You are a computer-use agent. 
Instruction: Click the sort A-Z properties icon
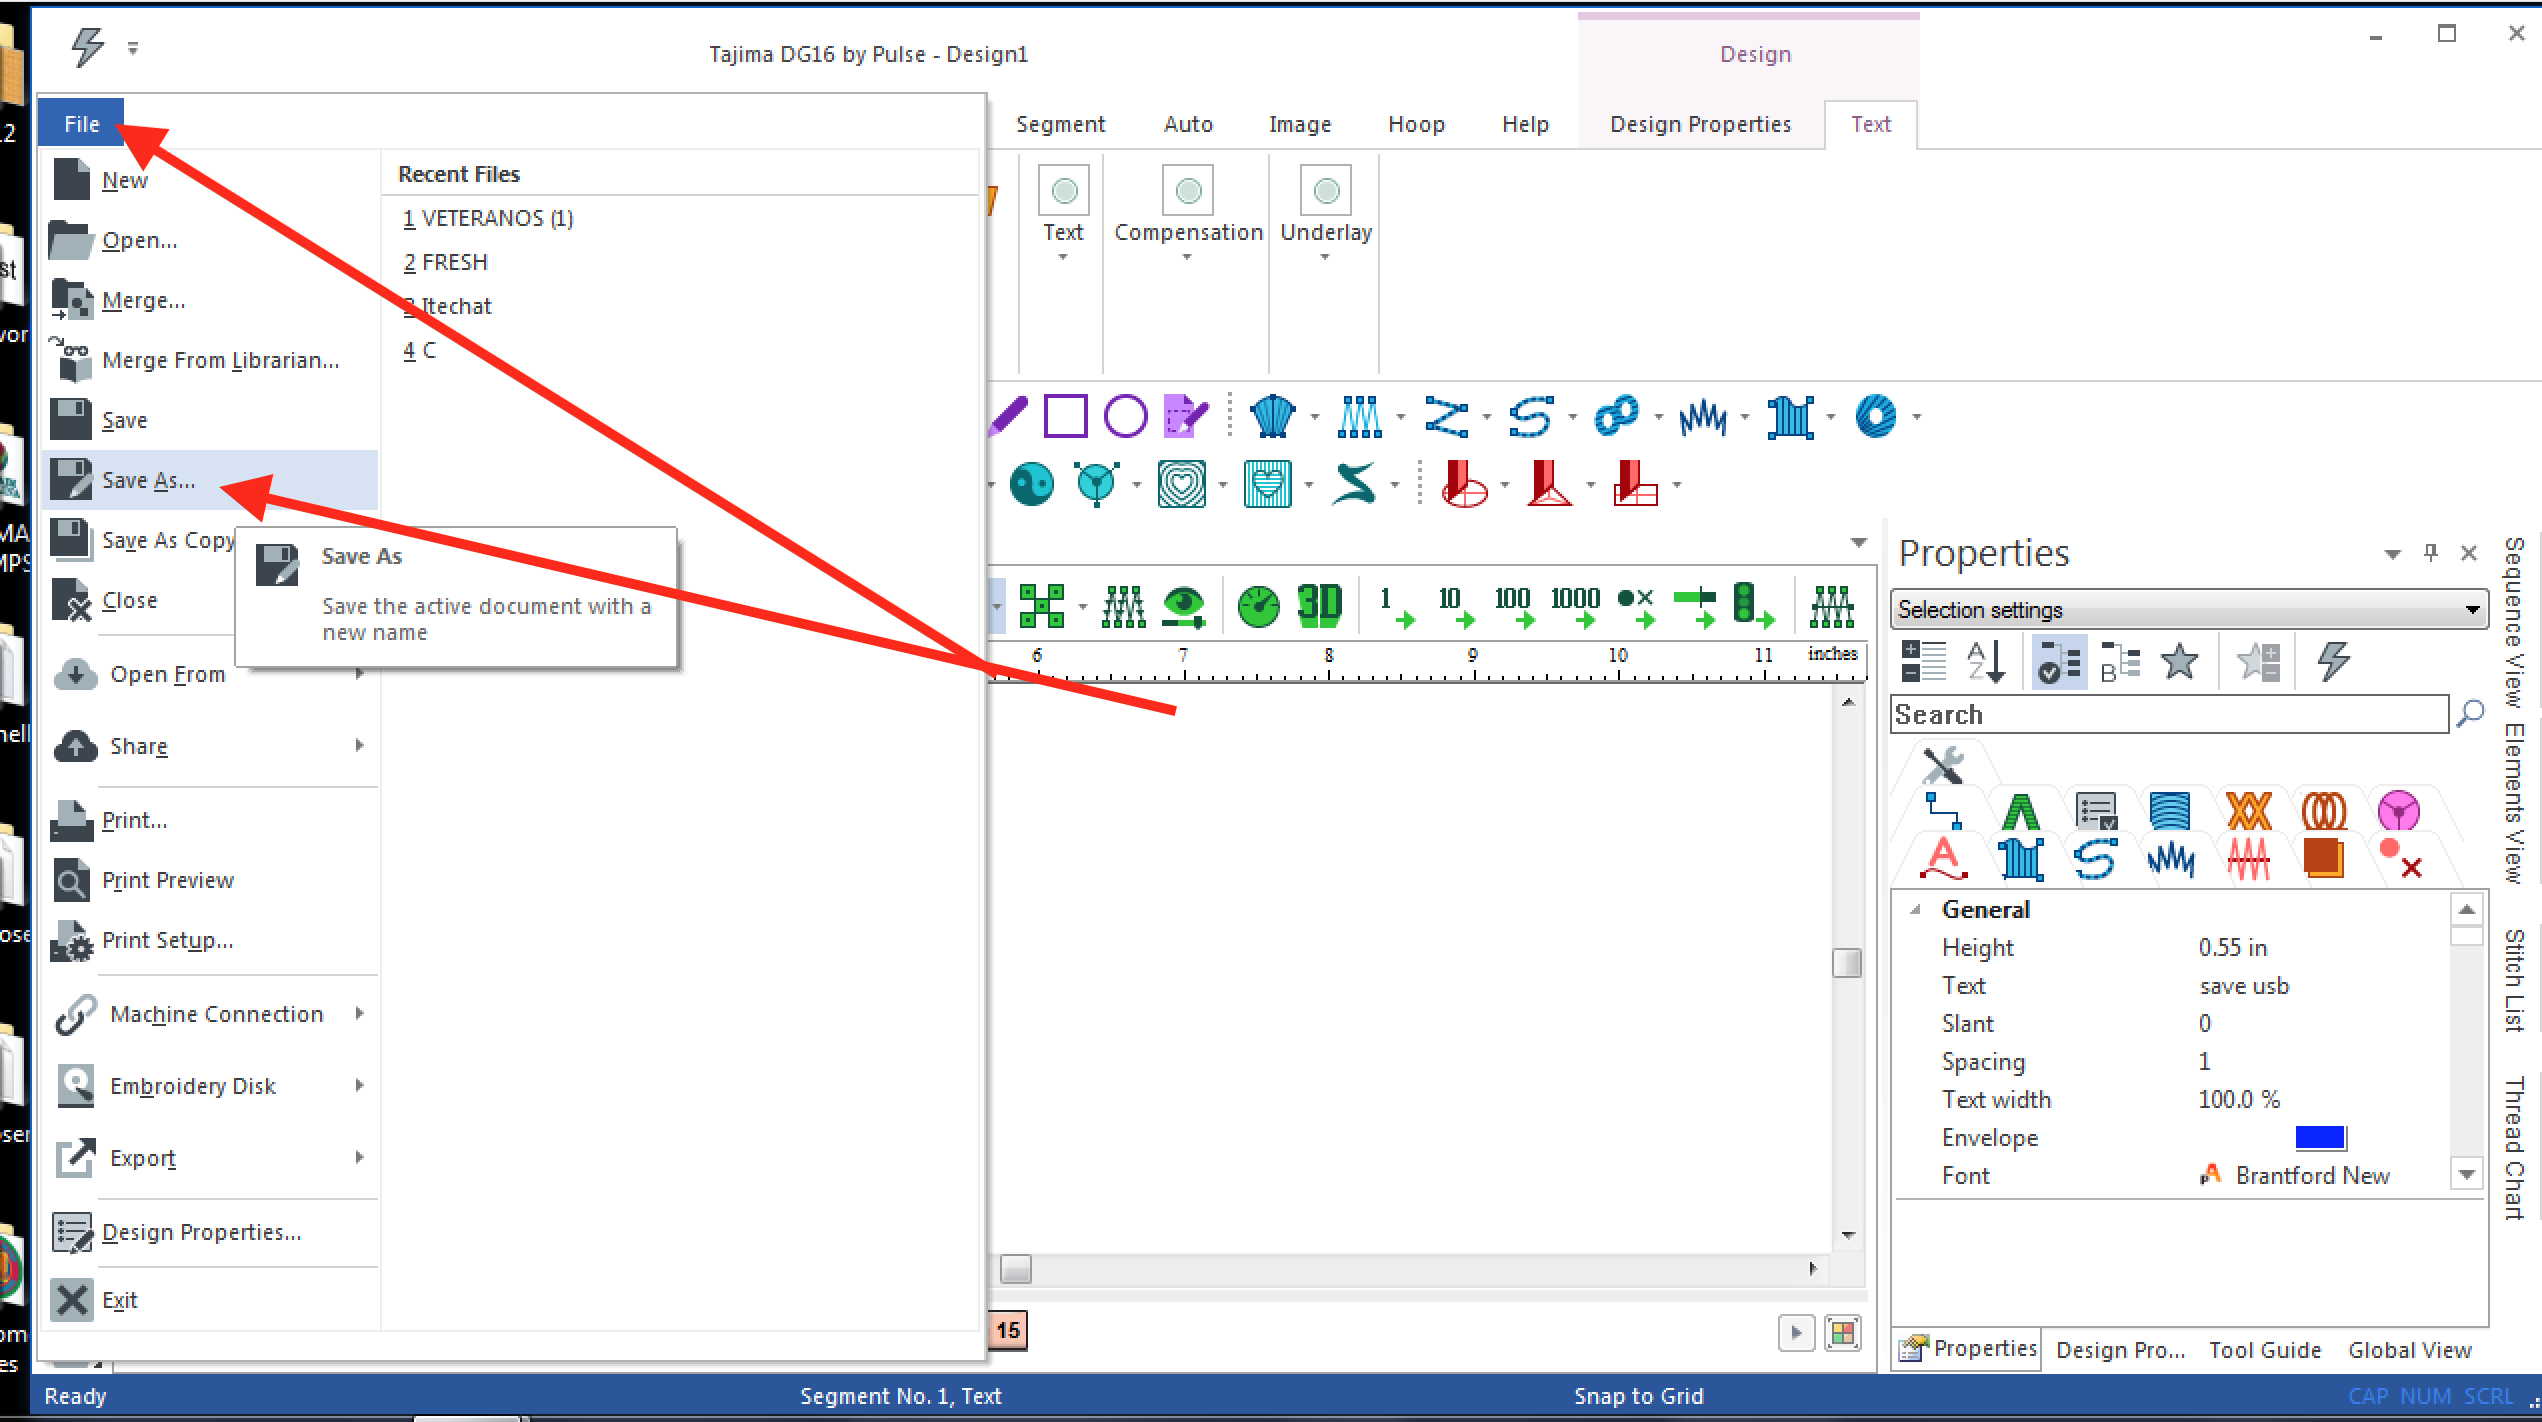point(1985,661)
